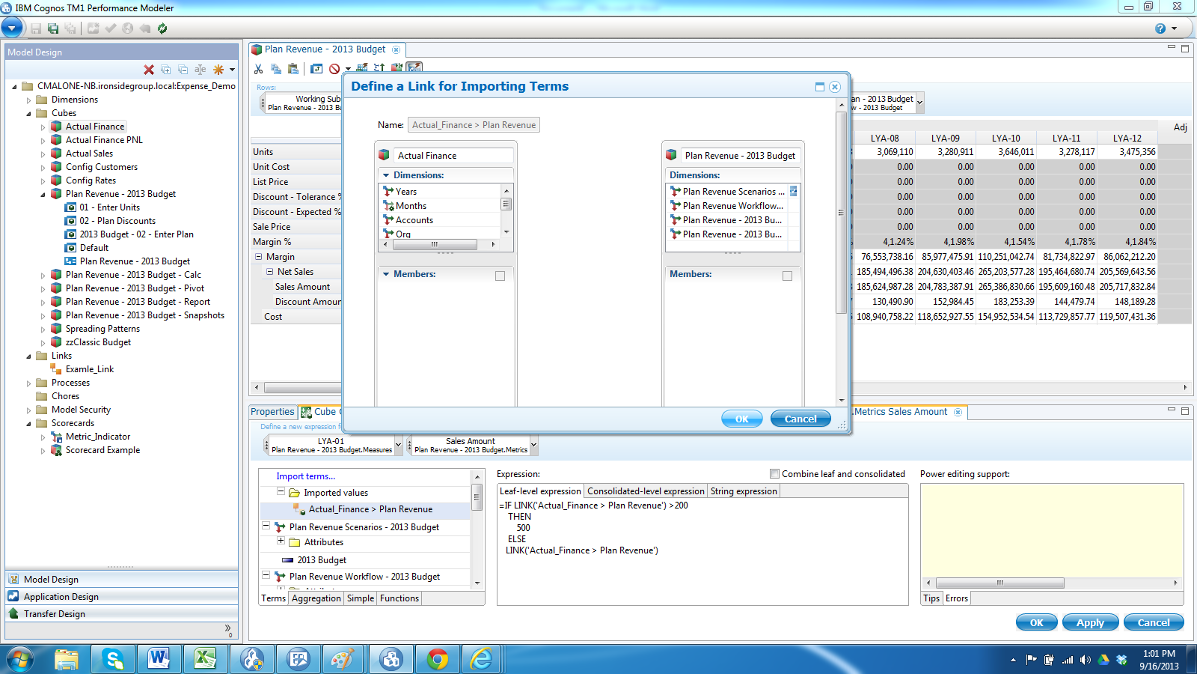Click the orange star new-object icon
This screenshot has width=1198, height=674.
(x=217, y=69)
